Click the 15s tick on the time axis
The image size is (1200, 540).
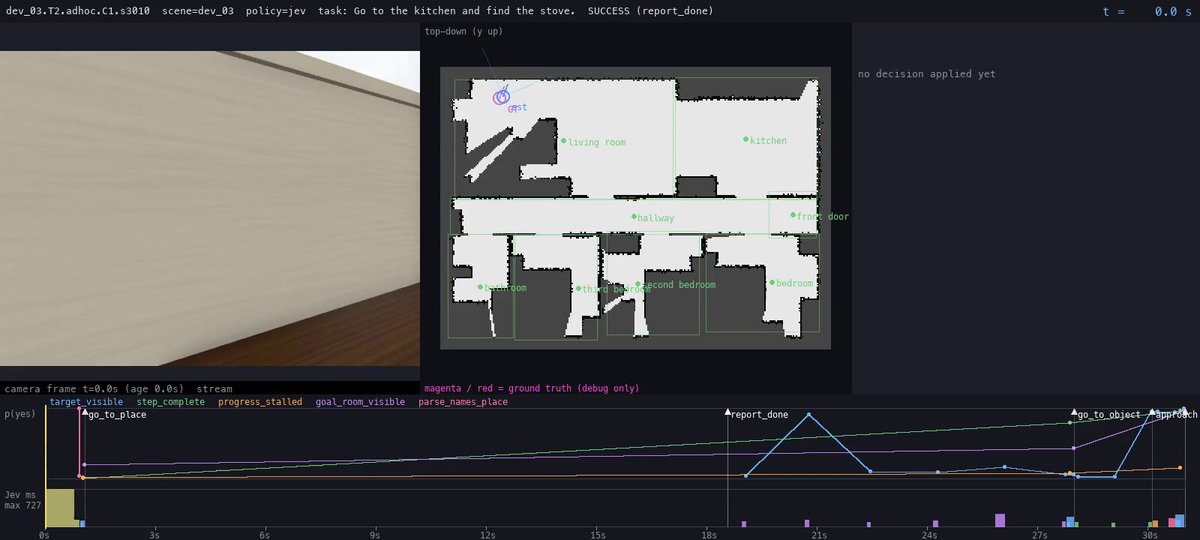pos(597,534)
